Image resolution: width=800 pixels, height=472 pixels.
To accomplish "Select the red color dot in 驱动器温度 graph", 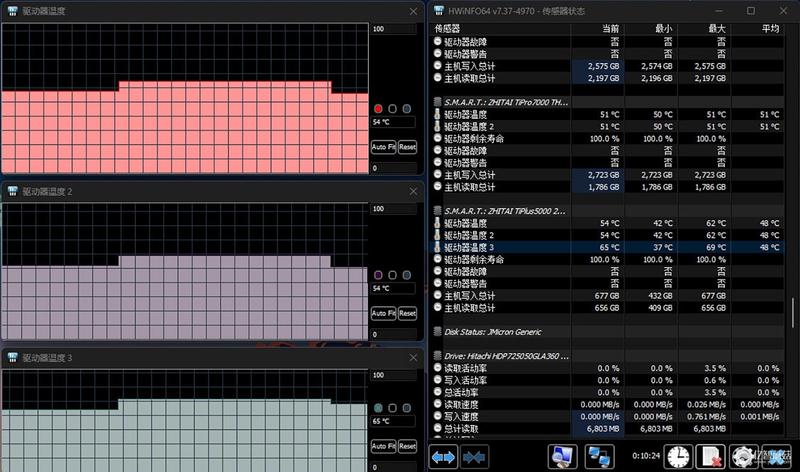I will pyautogui.click(x=378, y=109).
